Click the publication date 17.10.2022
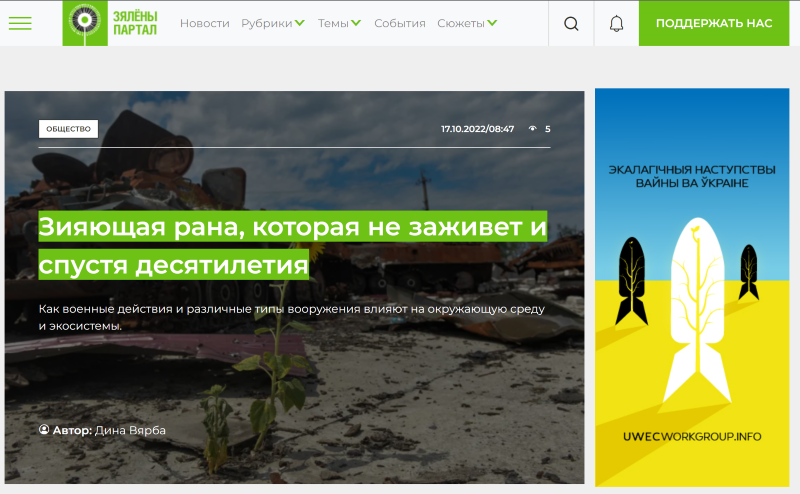The width and height of the screenshot is (800, 494). click(x=477, y=129)
